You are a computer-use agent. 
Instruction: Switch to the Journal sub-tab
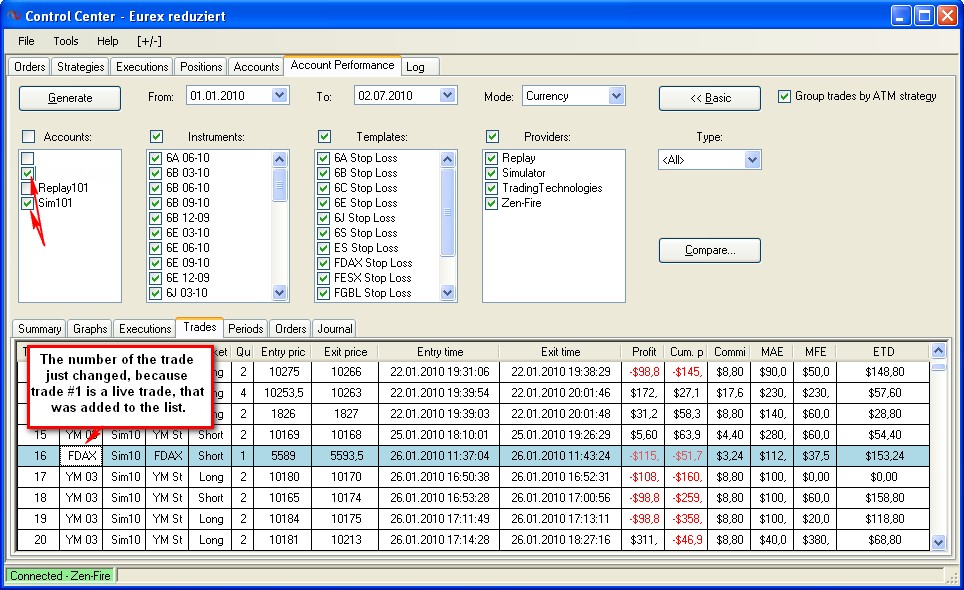click(334, 328)
